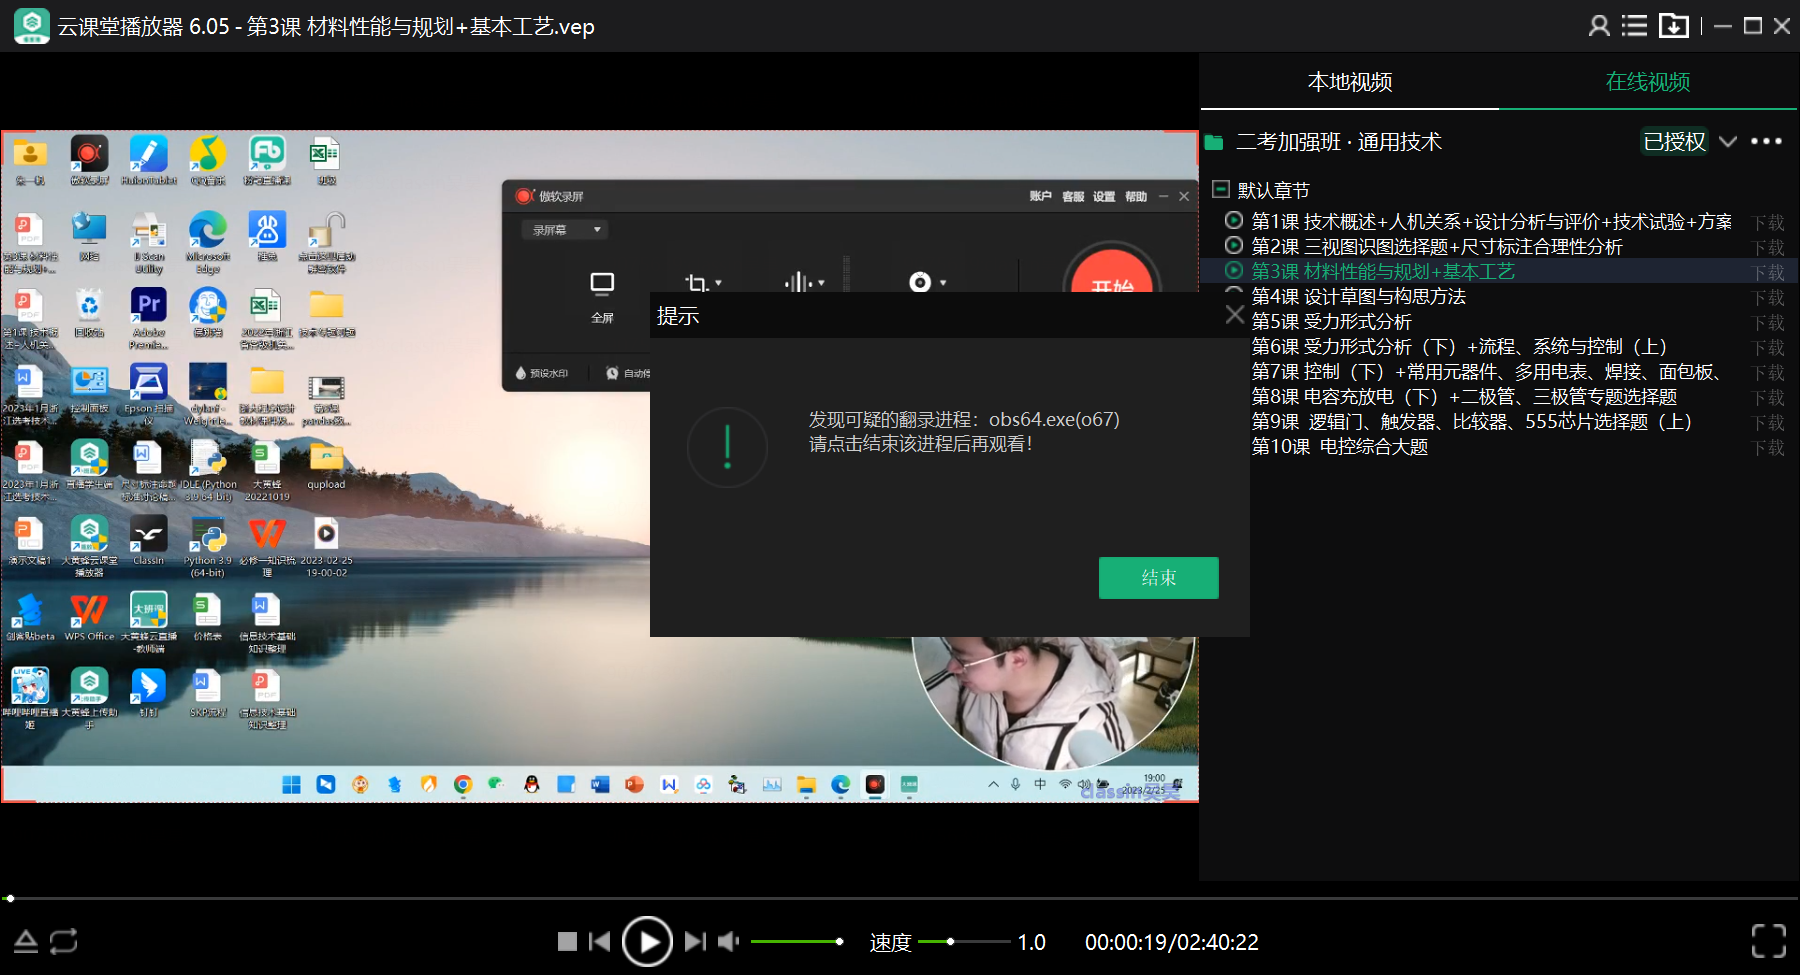
Task: Close the 提示 dialog with the X
Action: 1235,315
